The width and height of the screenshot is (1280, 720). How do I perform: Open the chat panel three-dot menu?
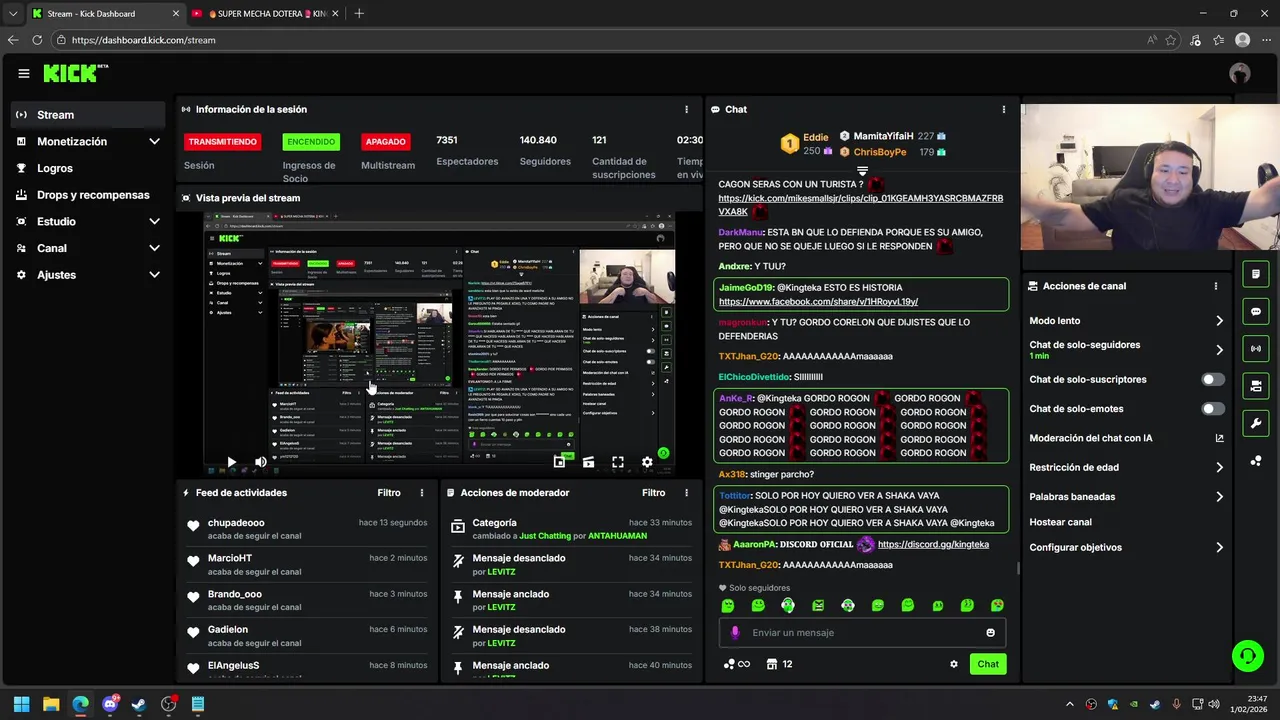[1004, 109]
